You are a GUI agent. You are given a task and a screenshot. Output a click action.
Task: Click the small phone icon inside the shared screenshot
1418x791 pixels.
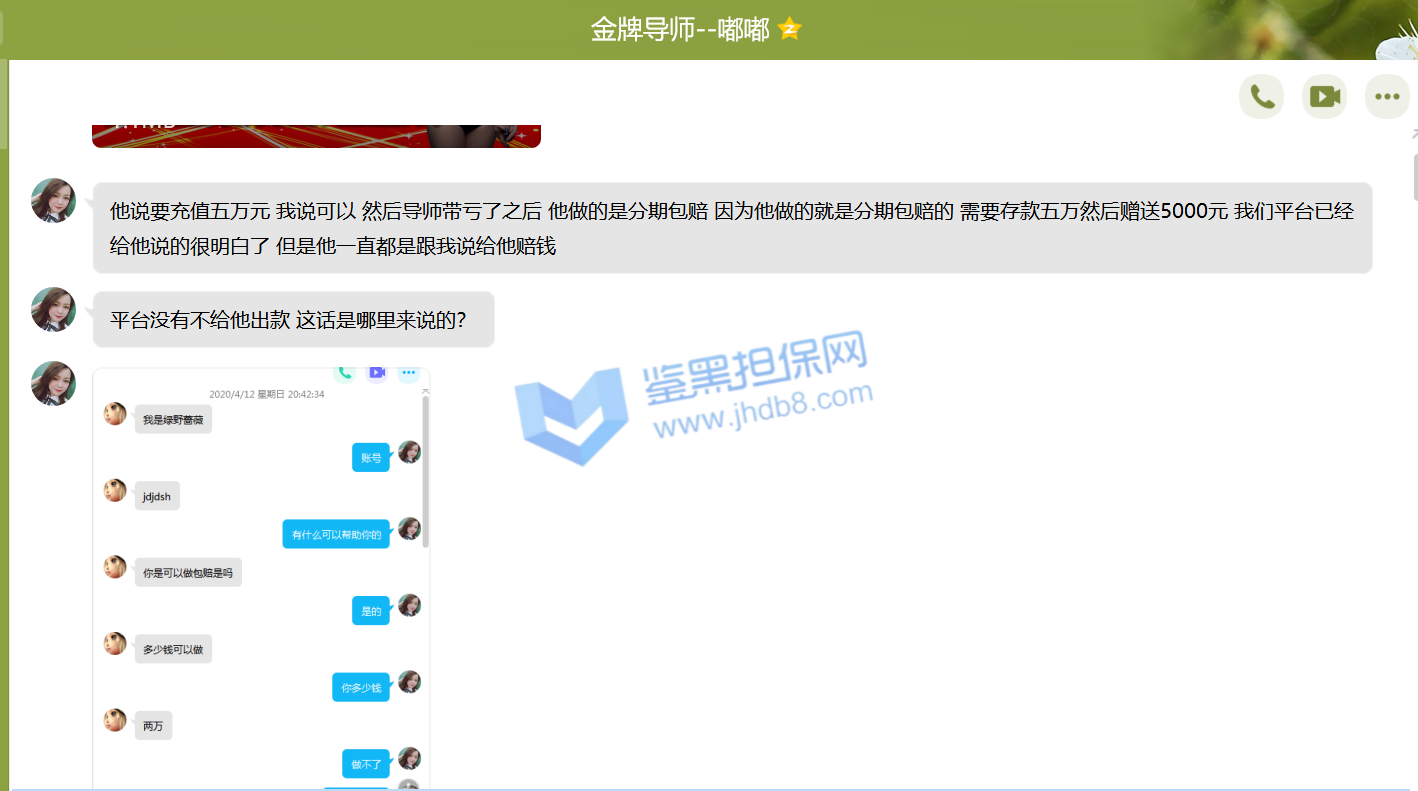[x=344, y=373]
